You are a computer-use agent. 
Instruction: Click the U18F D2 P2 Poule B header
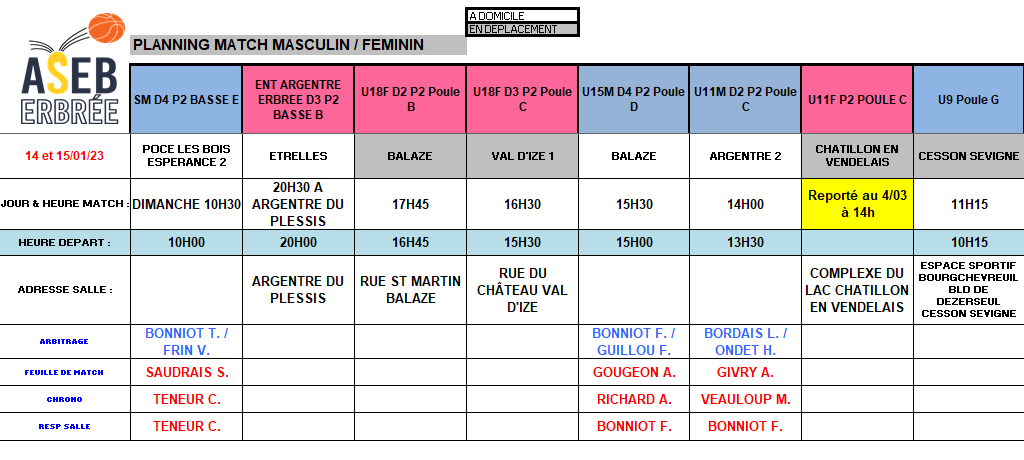tap(410, 99)
